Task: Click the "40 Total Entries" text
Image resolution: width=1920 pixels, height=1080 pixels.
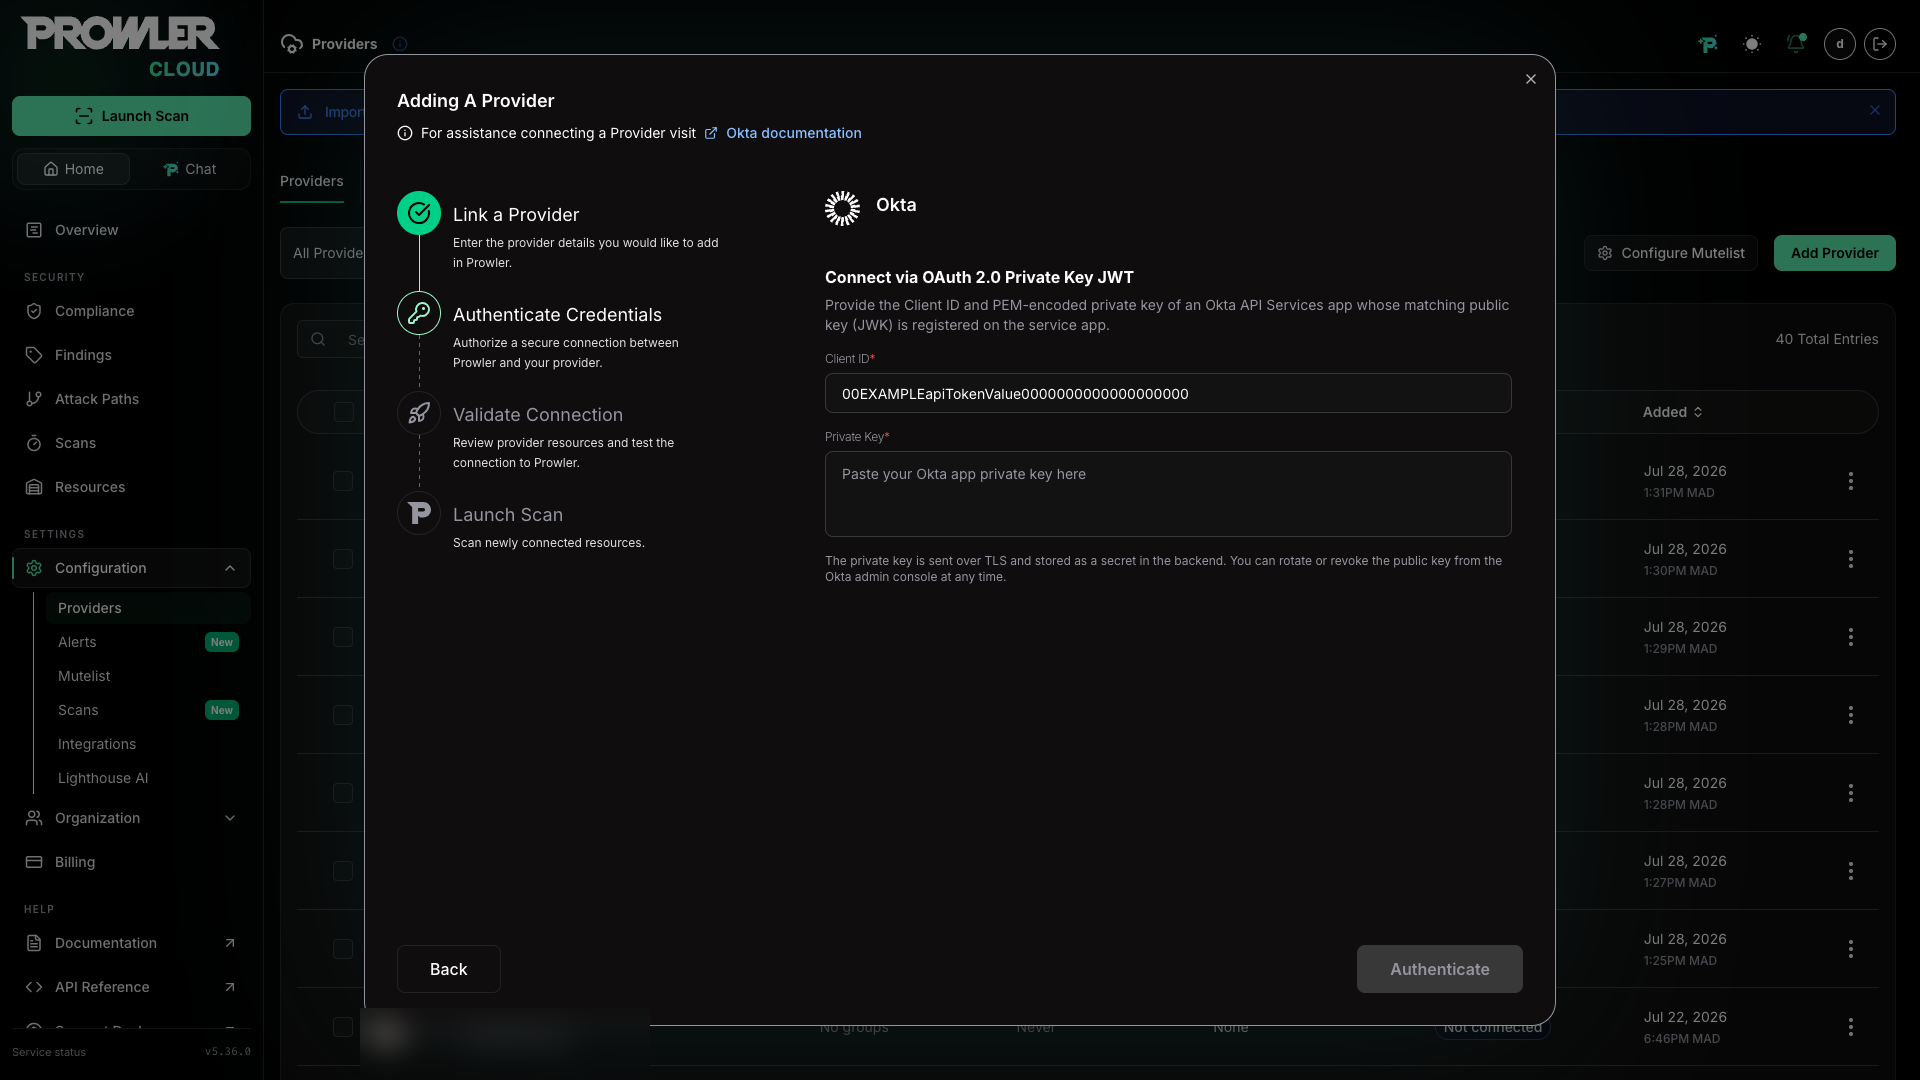Action: click(x=1826, y=339)
